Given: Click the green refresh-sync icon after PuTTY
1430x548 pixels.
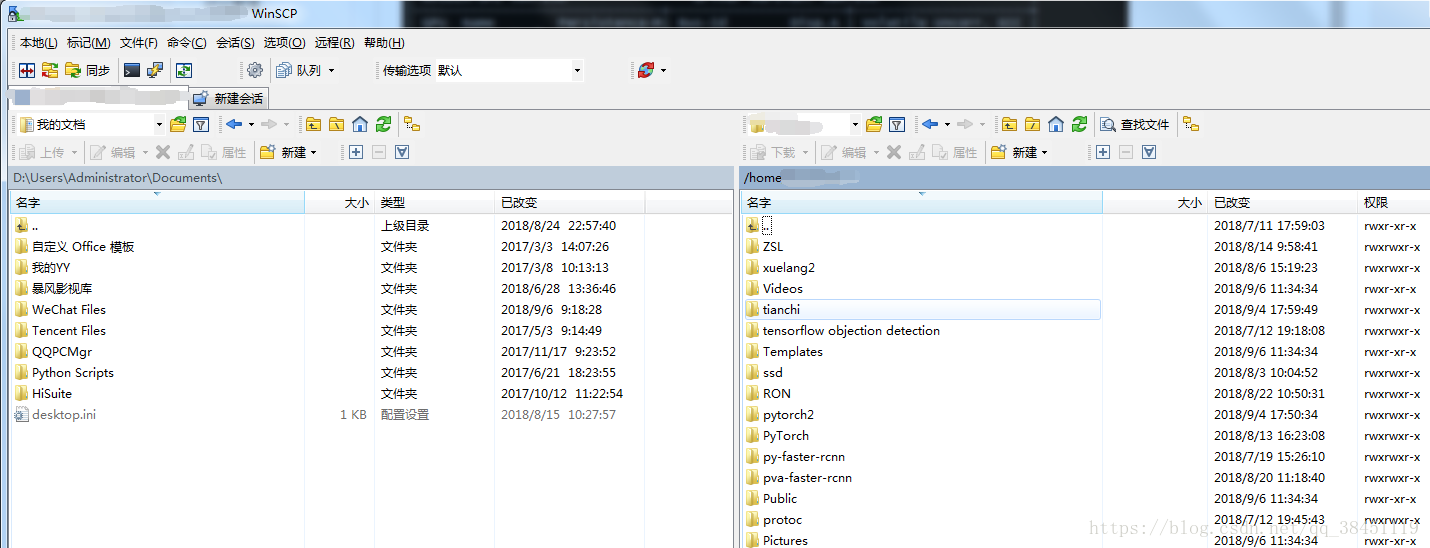Looking at the screenshot, I should point(183,70).
